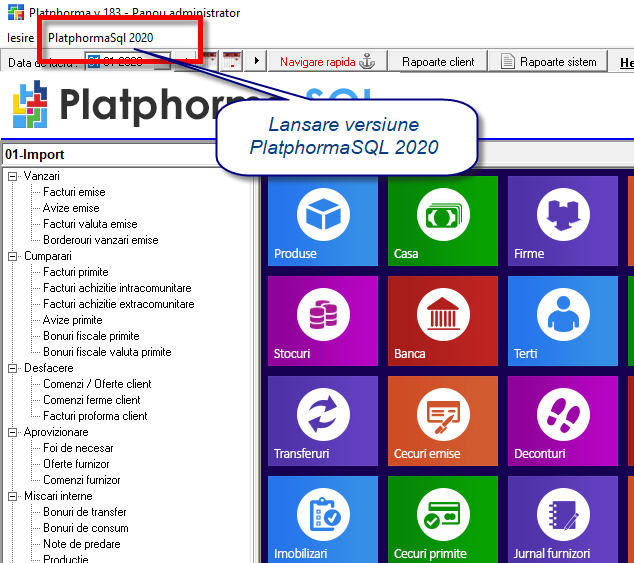Open Rapoarte sistem
The height and width of the screenshot is (563, 634).
pos(548,61)
